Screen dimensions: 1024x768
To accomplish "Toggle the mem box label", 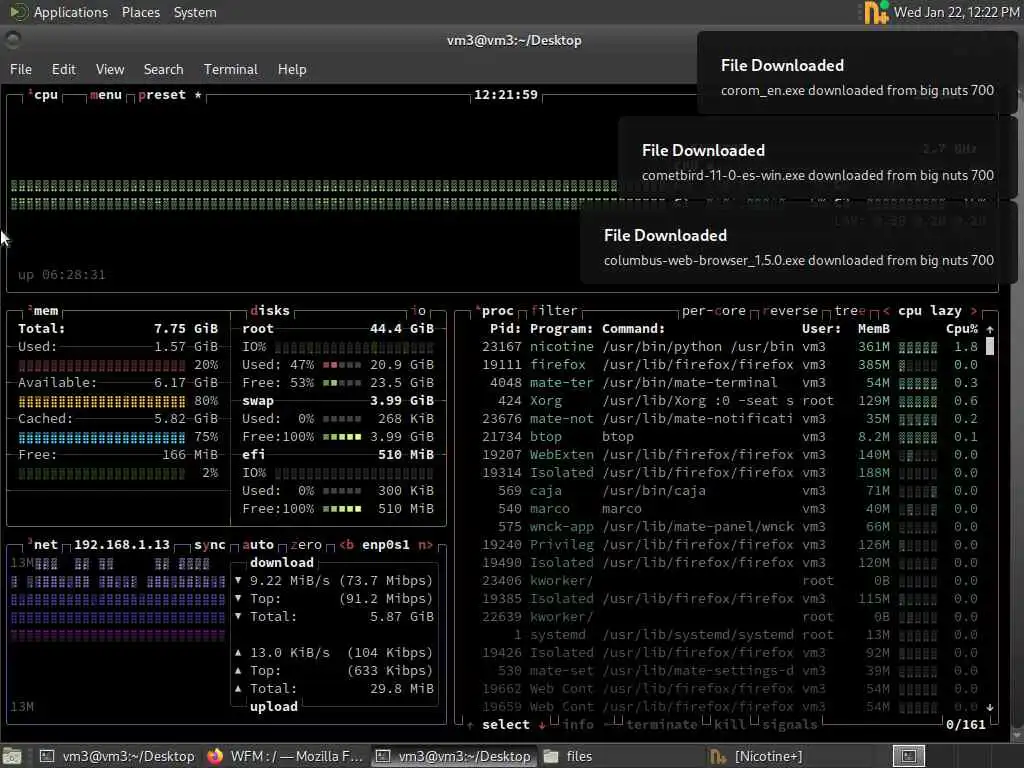I will (x=44, y=311).
